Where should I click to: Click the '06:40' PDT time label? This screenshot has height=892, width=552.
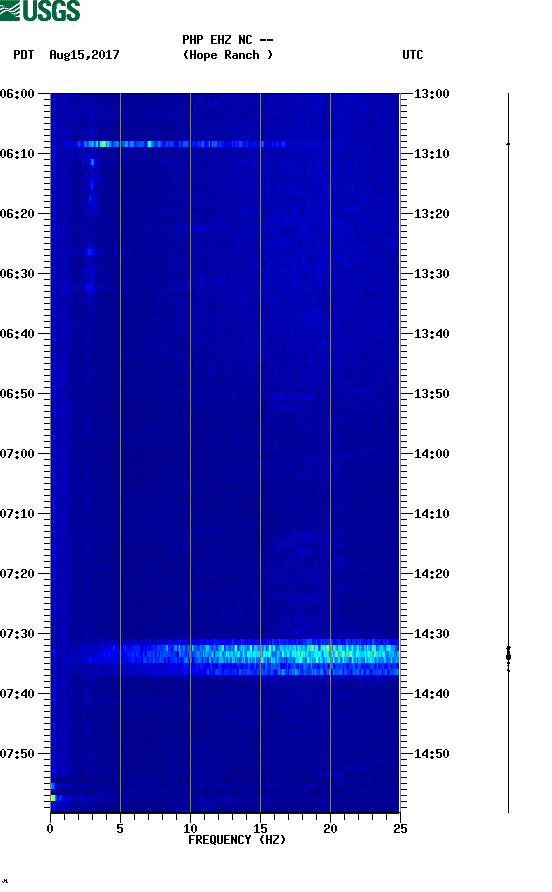pos(17,334)
